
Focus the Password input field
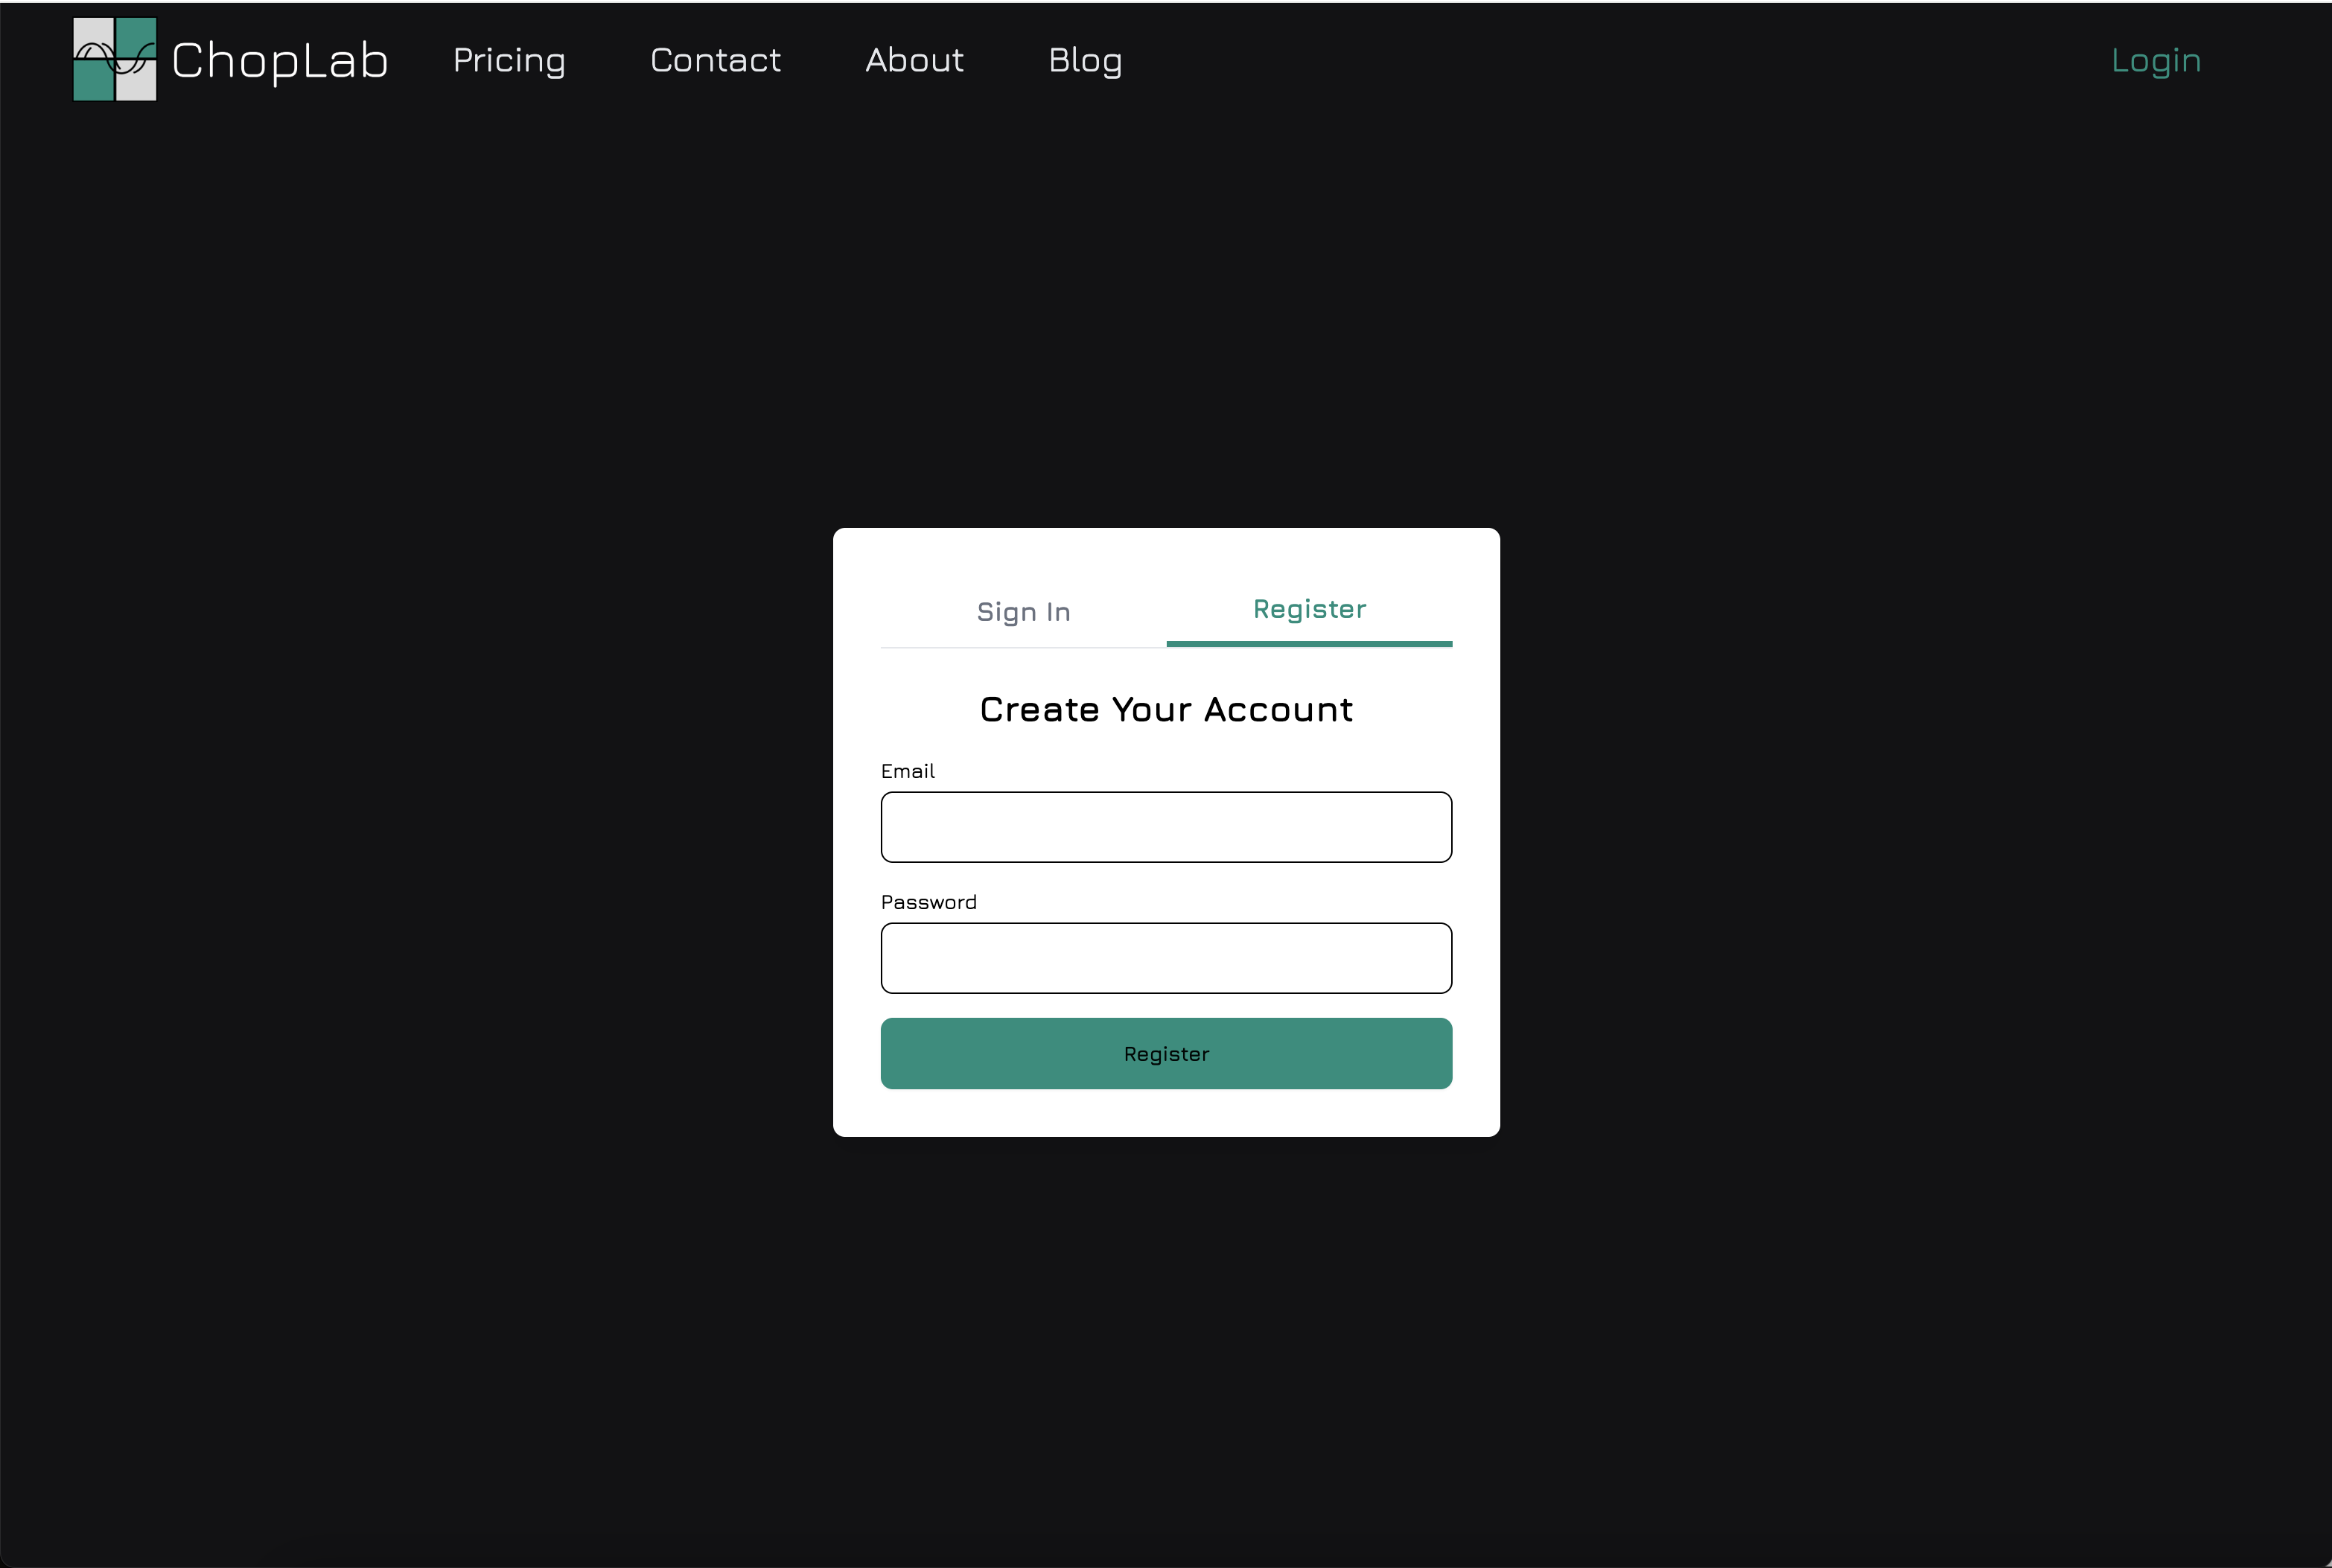pyautogui.click(x=1166, y=958)
